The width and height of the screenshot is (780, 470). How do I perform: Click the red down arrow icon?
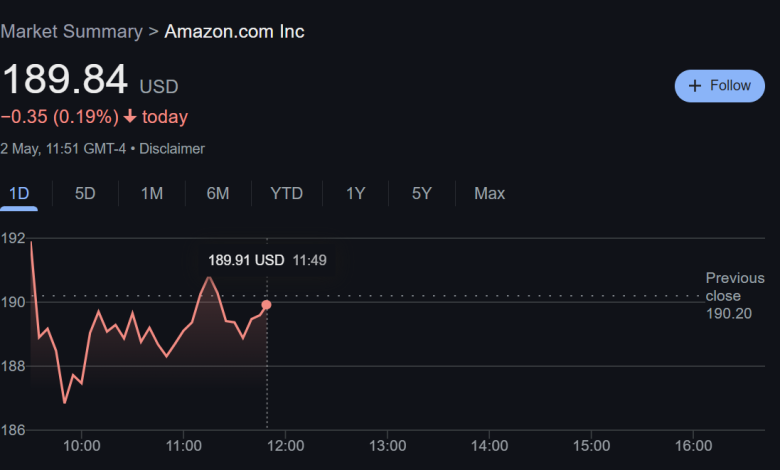click(130, 117)
